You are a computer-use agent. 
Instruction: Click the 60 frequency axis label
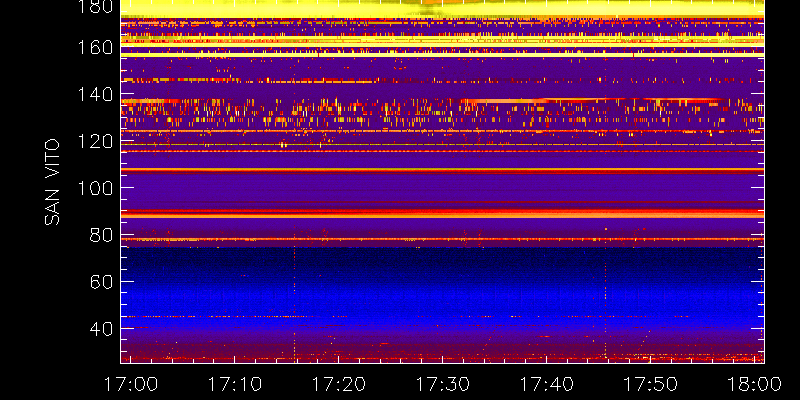coord(102,282)
